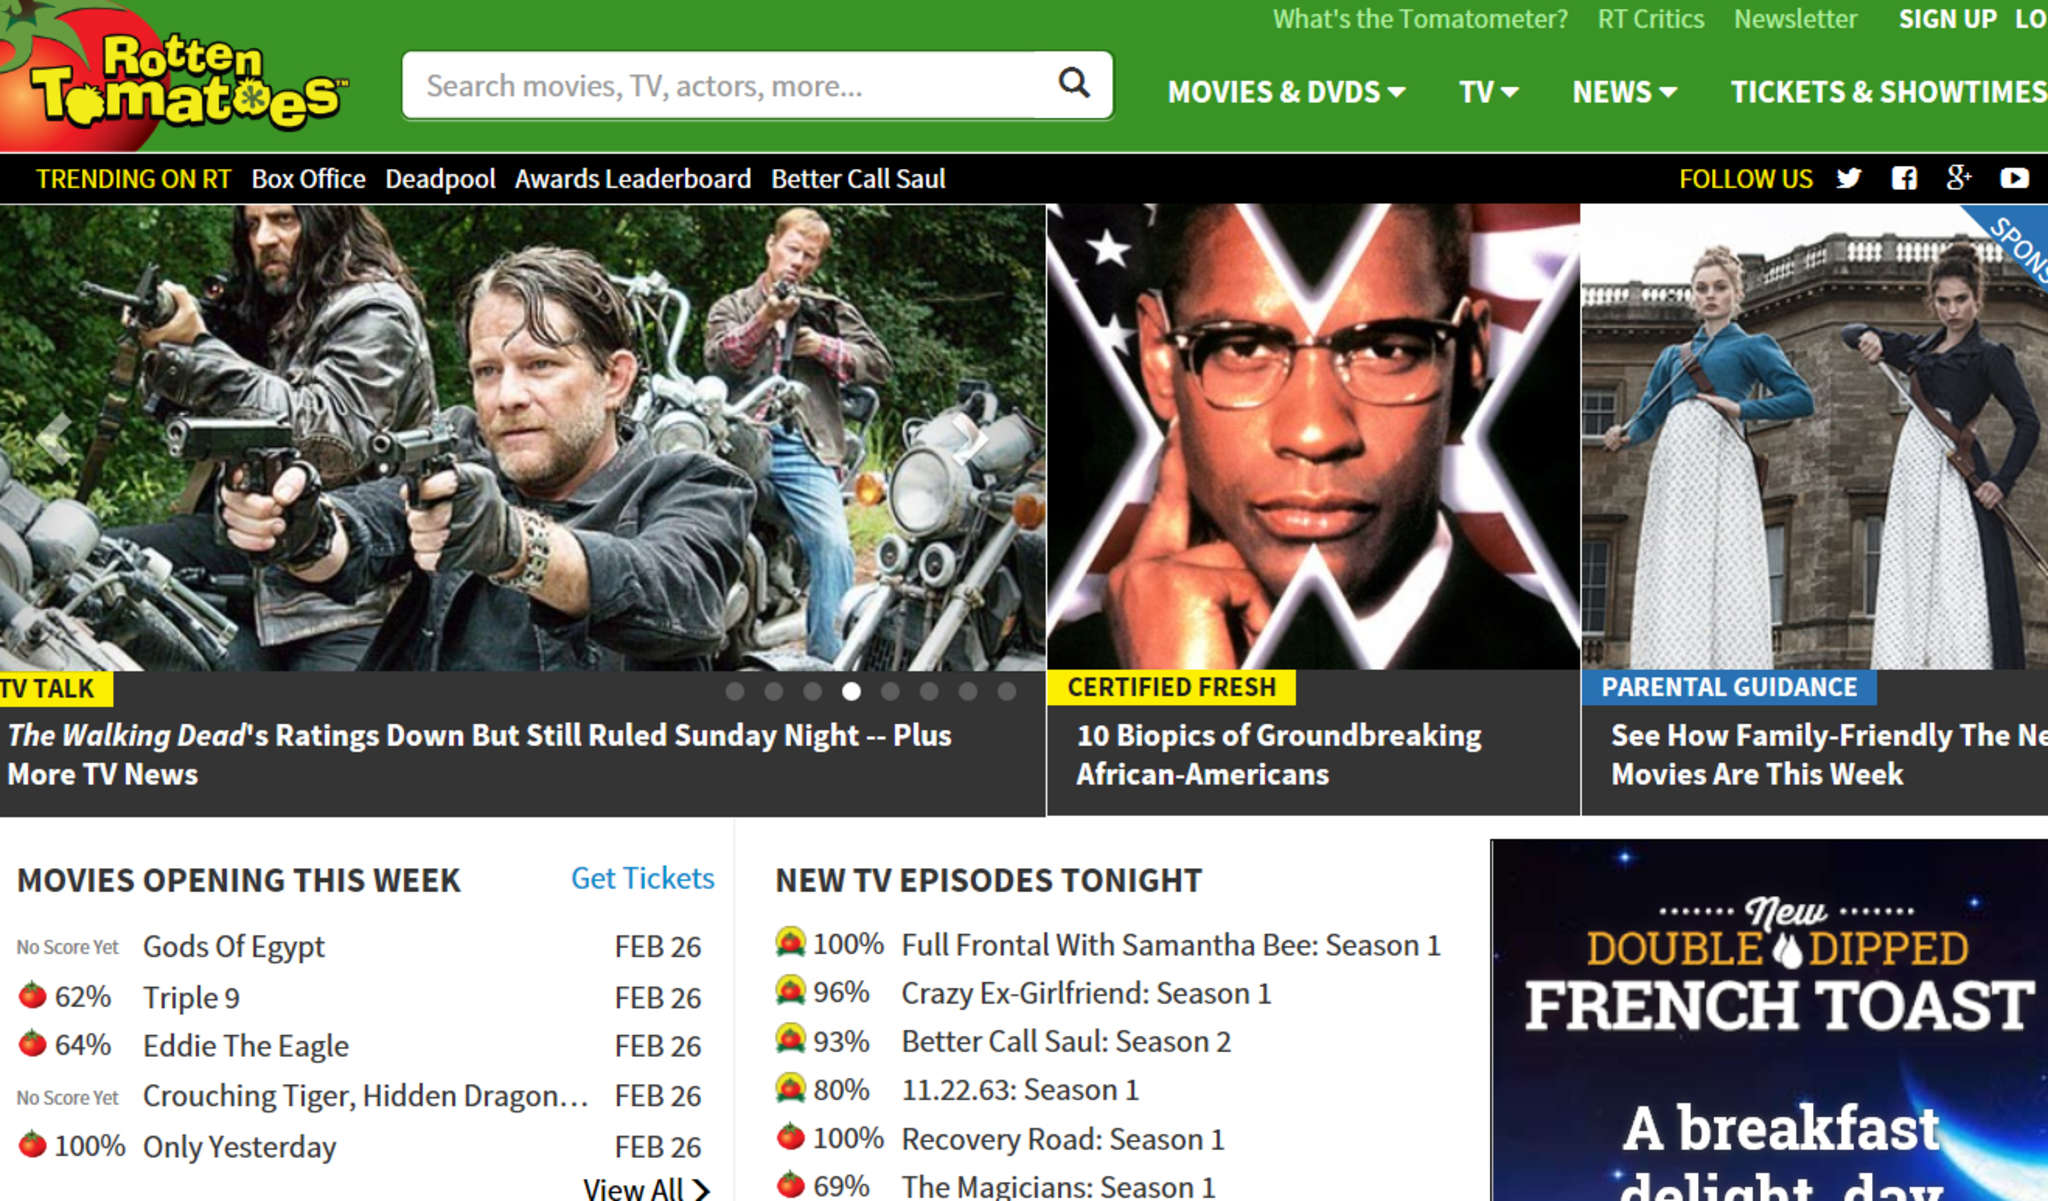Open the Box Office trending link
This screenshot has height=1201, width=2048.
click(308, 179)
